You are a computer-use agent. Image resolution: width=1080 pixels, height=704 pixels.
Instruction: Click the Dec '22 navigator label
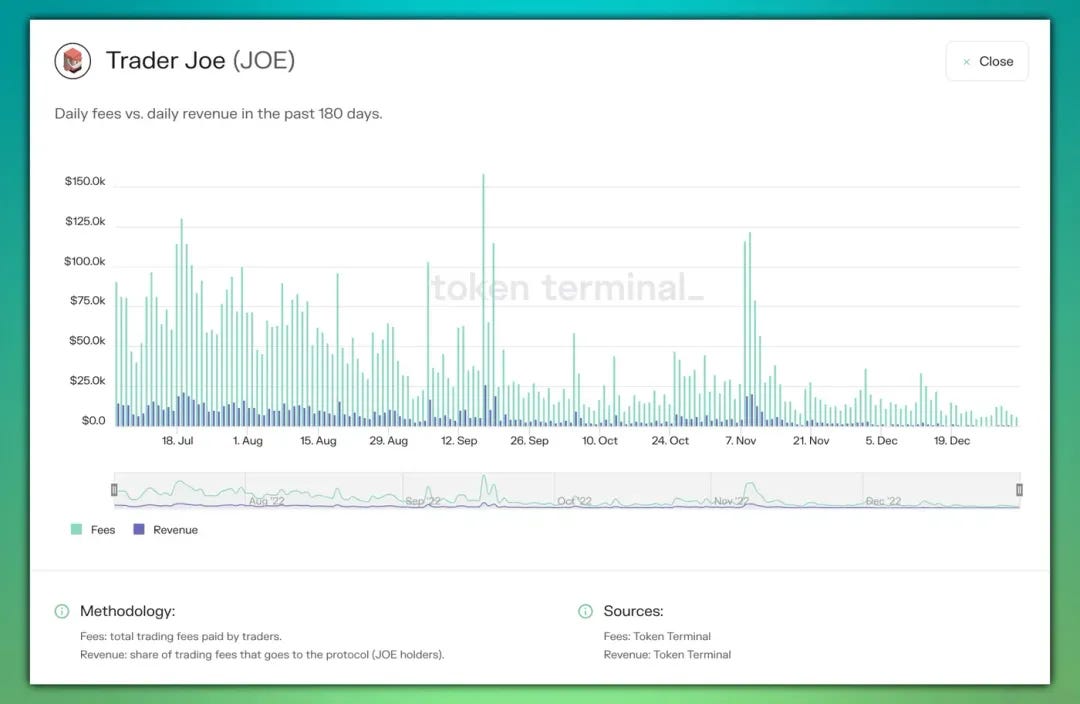[883, 501]
